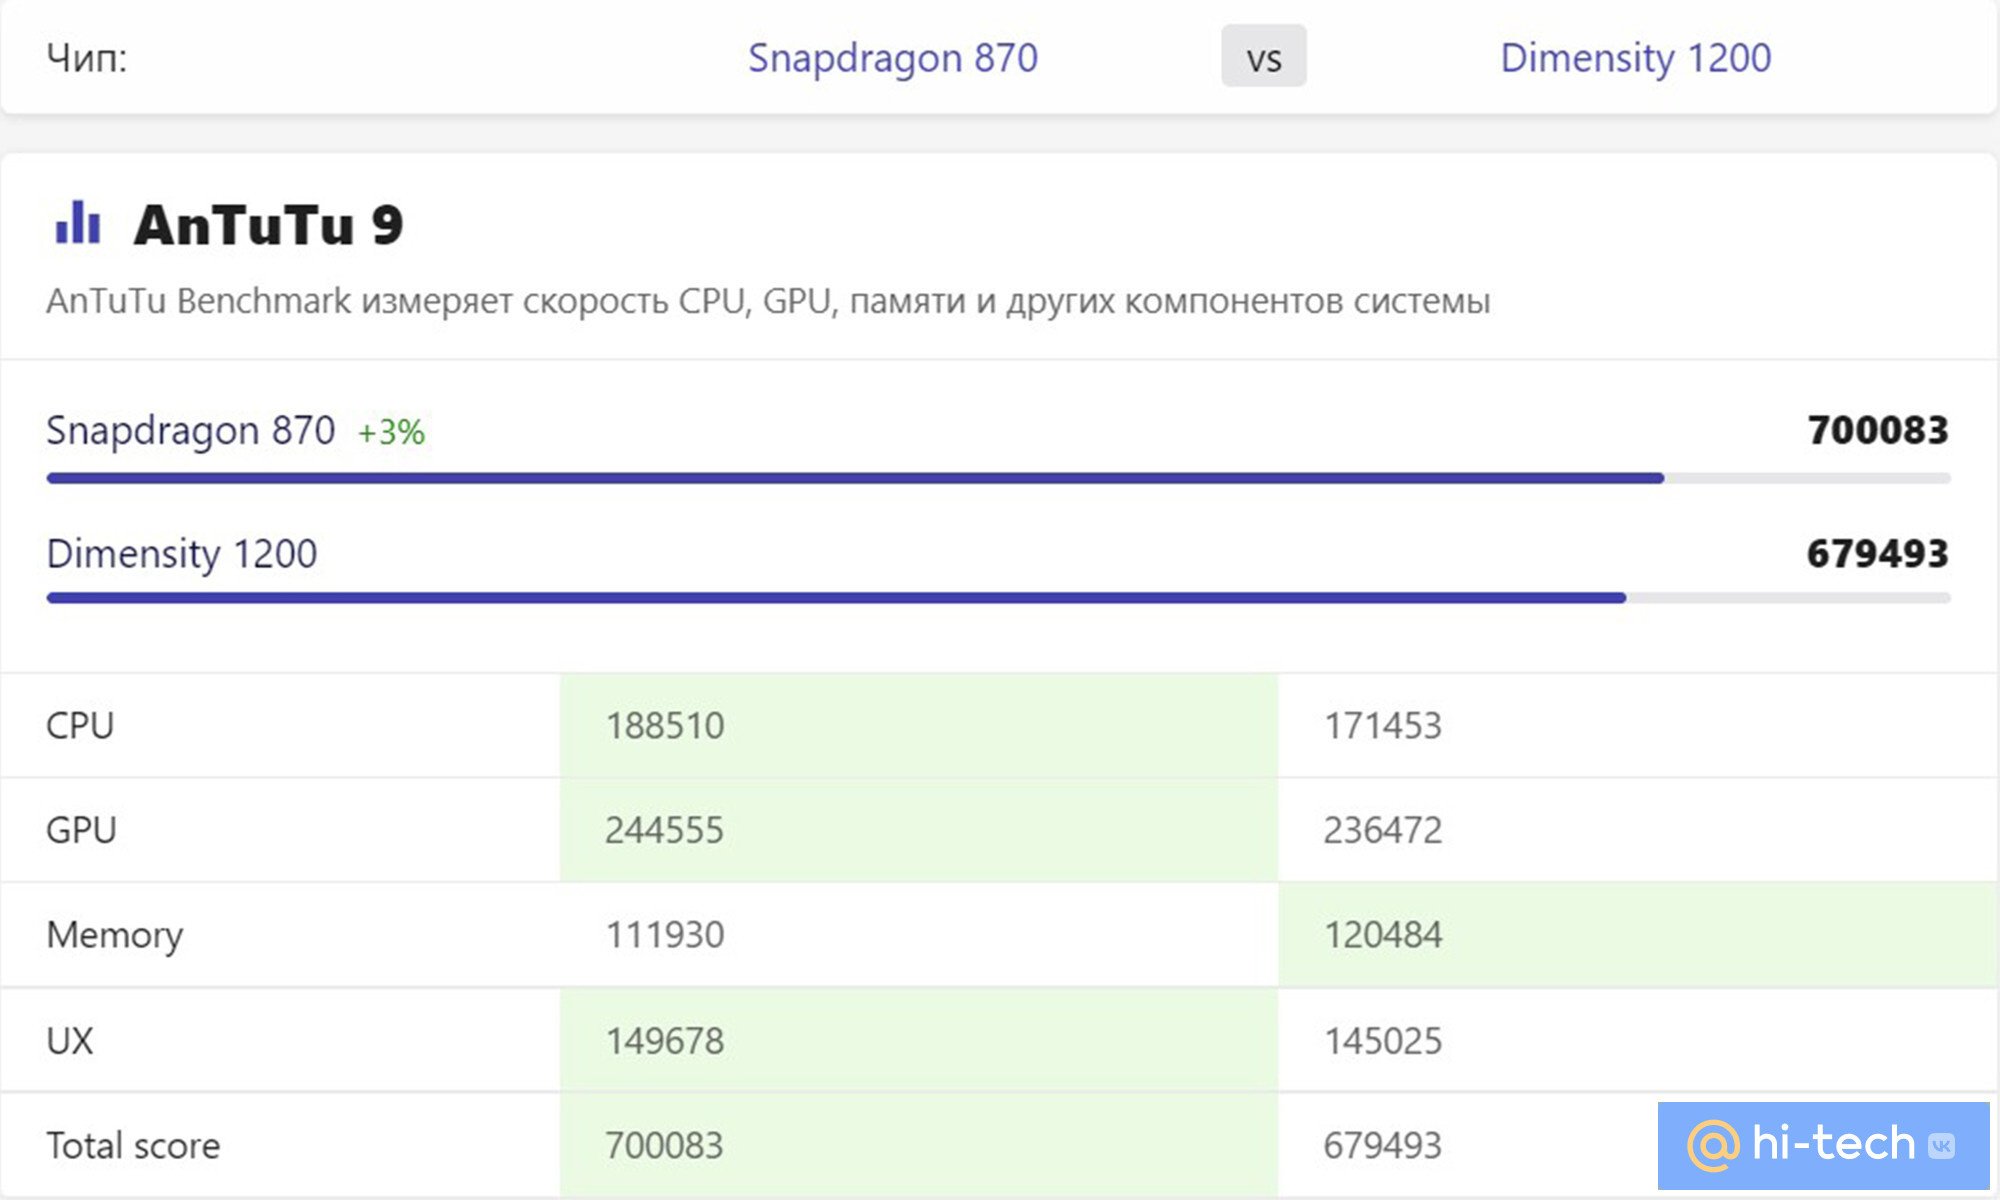The height and width of the screenshot is (1200, 2000).
Task: Click the Dimensity 1200 score progress bar
Action: (998, 598)
